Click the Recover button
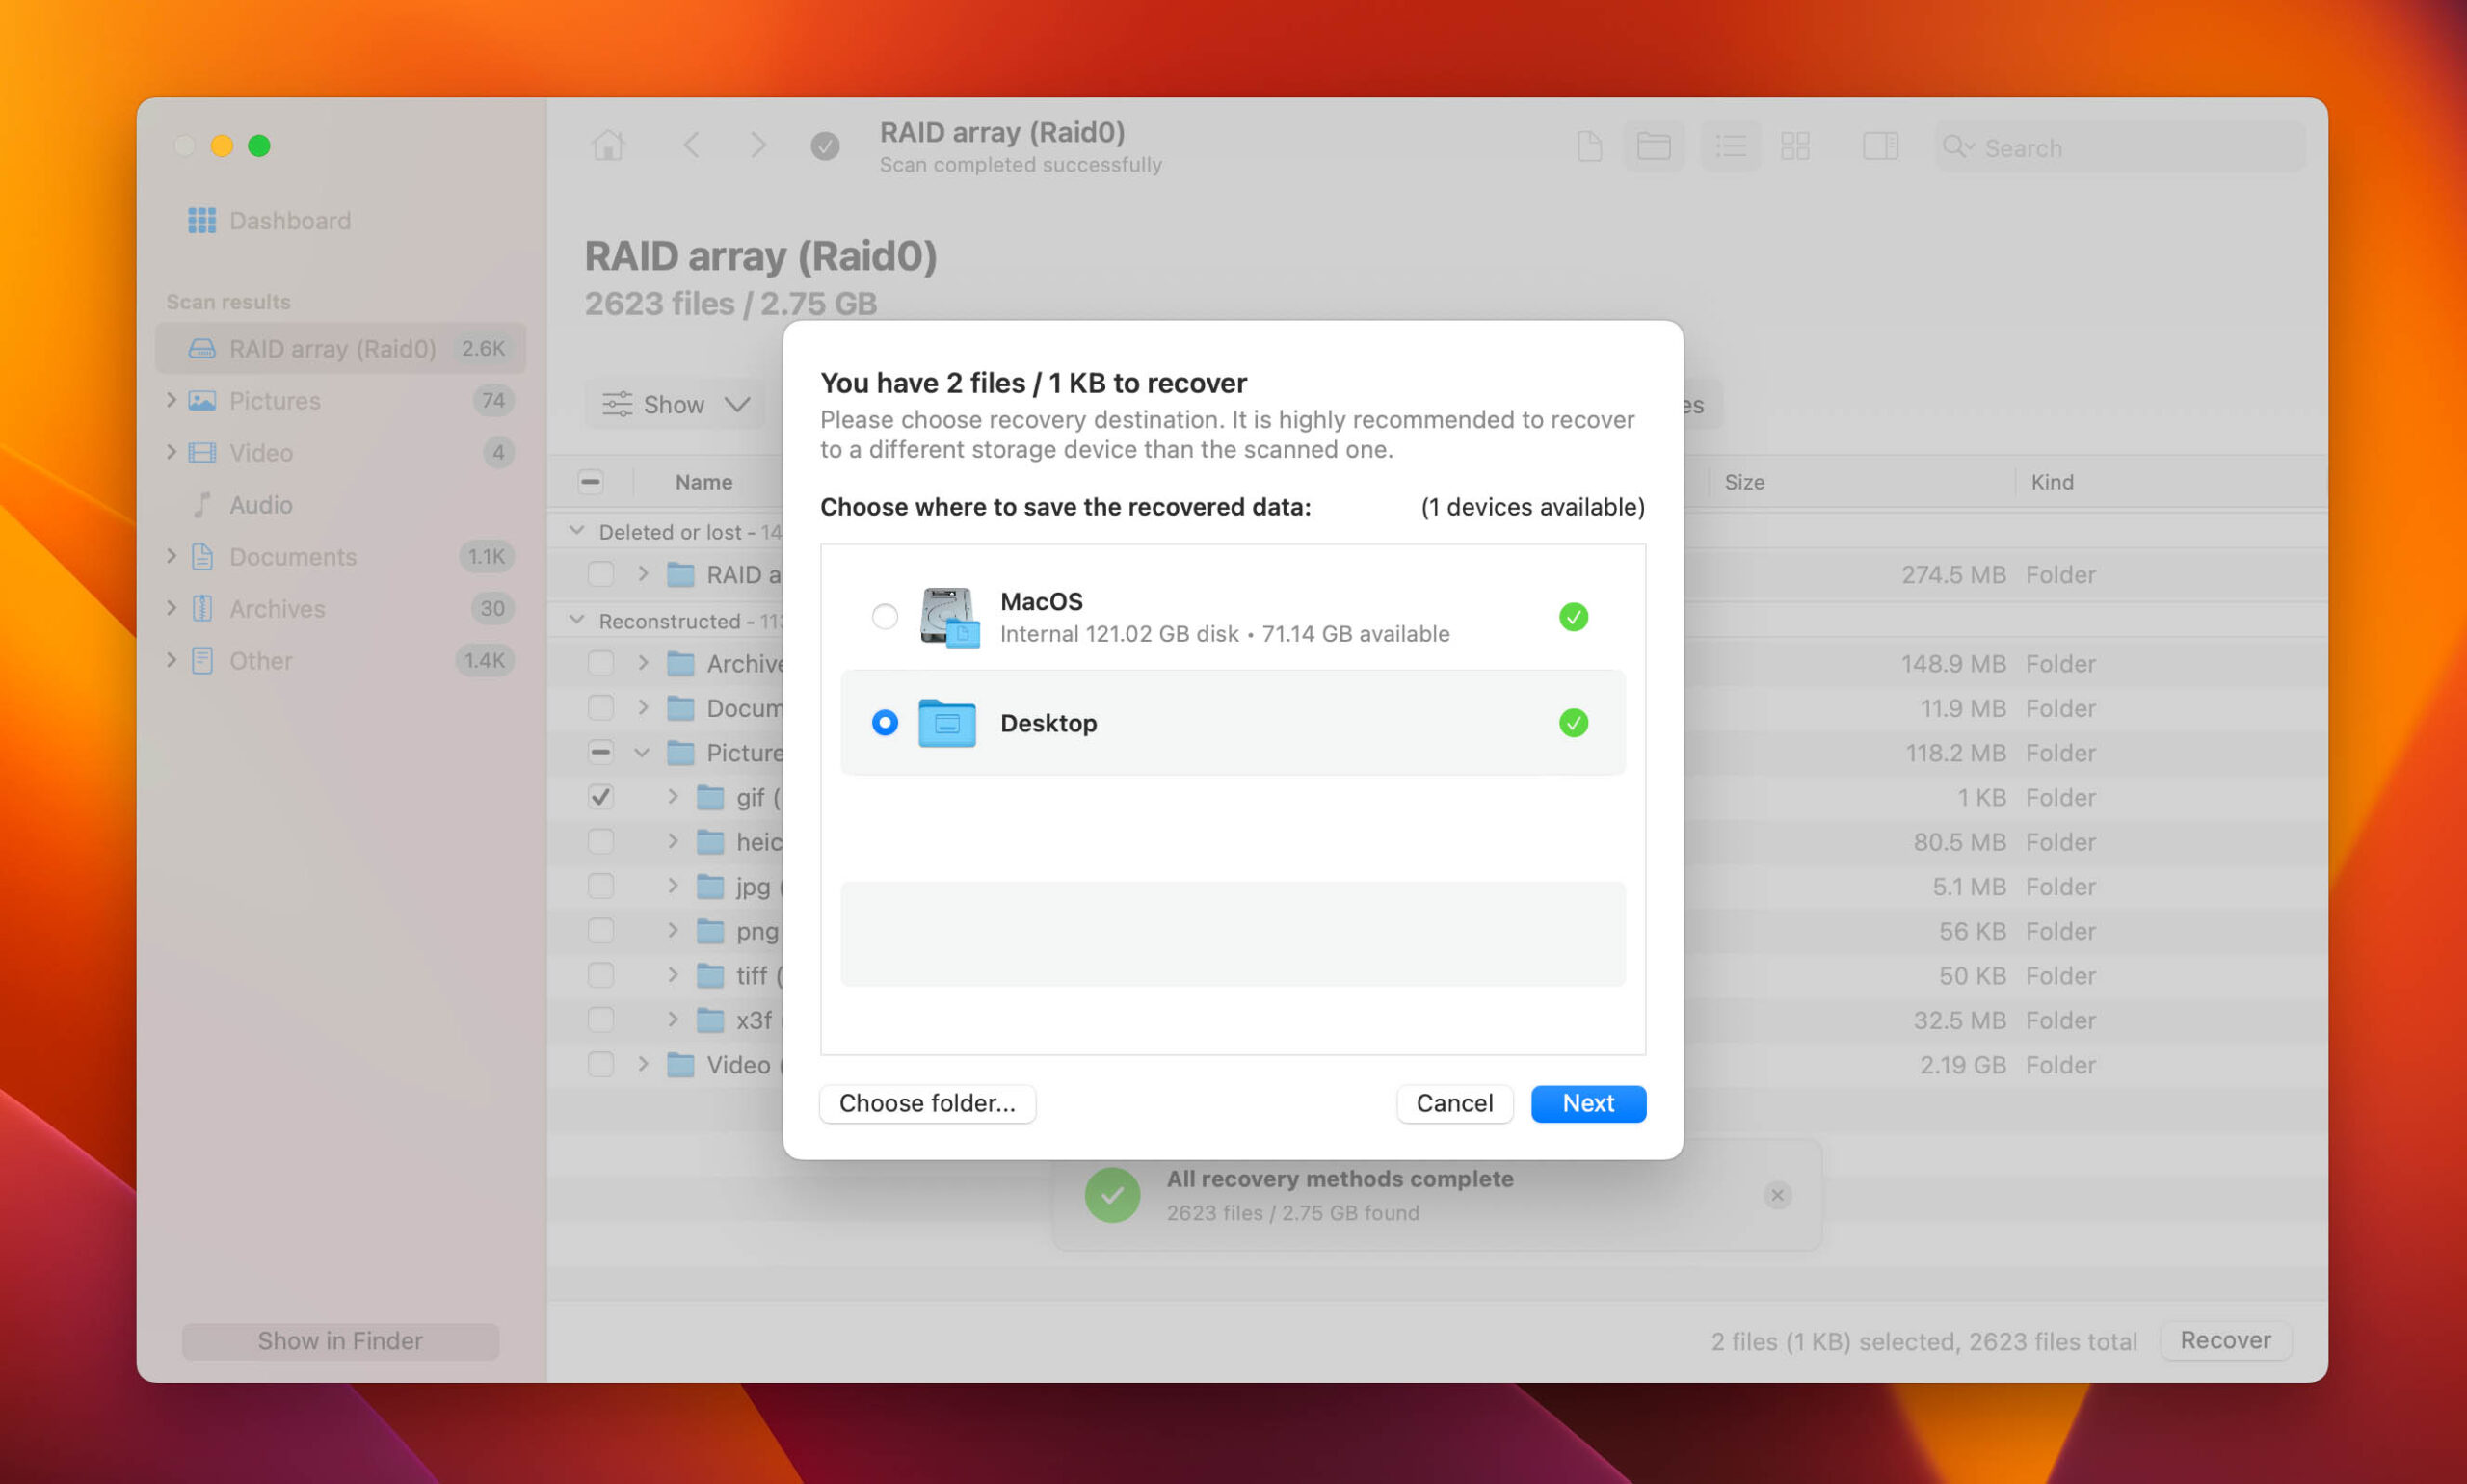The width and height of the screenshot is (2467, 1484). [x=2225, y=1340]
